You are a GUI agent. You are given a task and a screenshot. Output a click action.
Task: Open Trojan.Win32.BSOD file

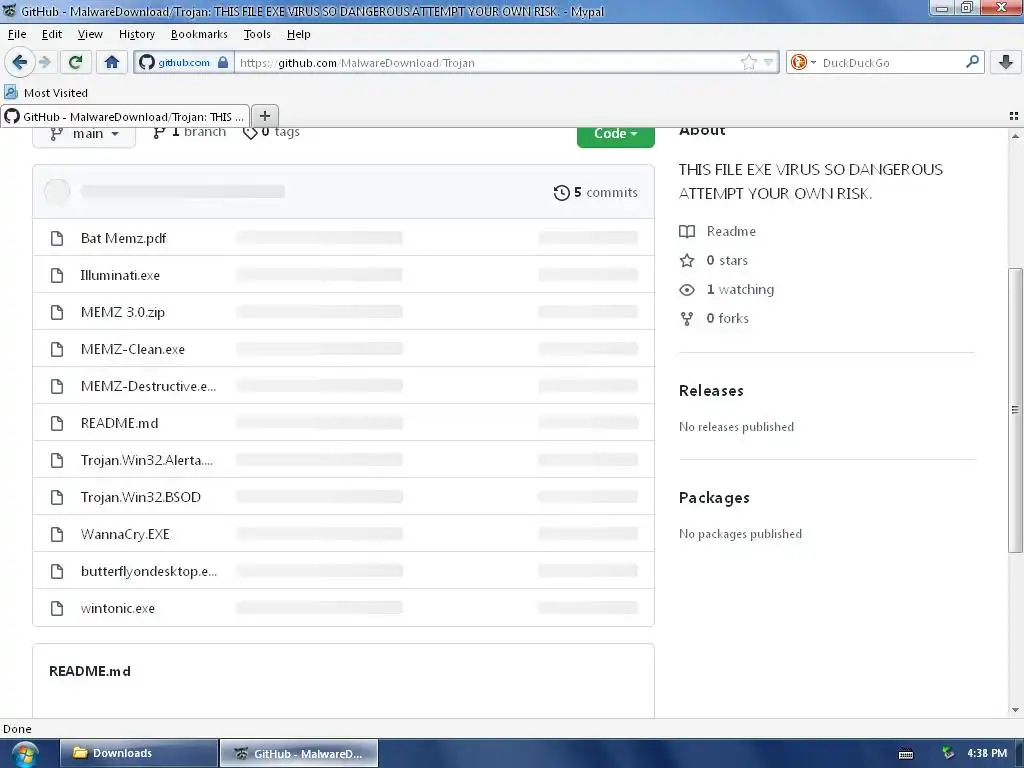(x=141, y=497)
